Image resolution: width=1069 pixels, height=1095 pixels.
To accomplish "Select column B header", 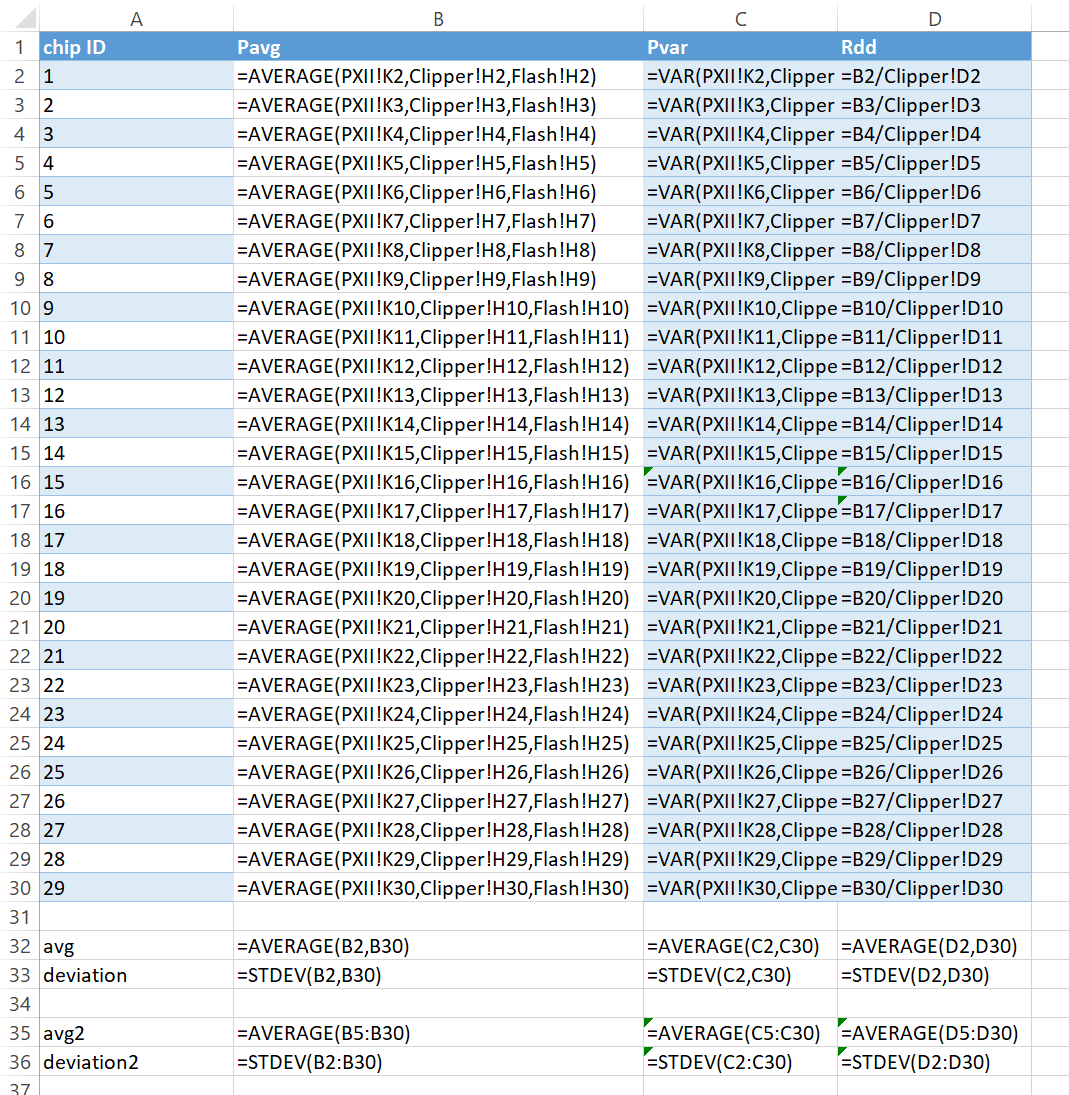I will pyautogui.click(x=437, y=17).
